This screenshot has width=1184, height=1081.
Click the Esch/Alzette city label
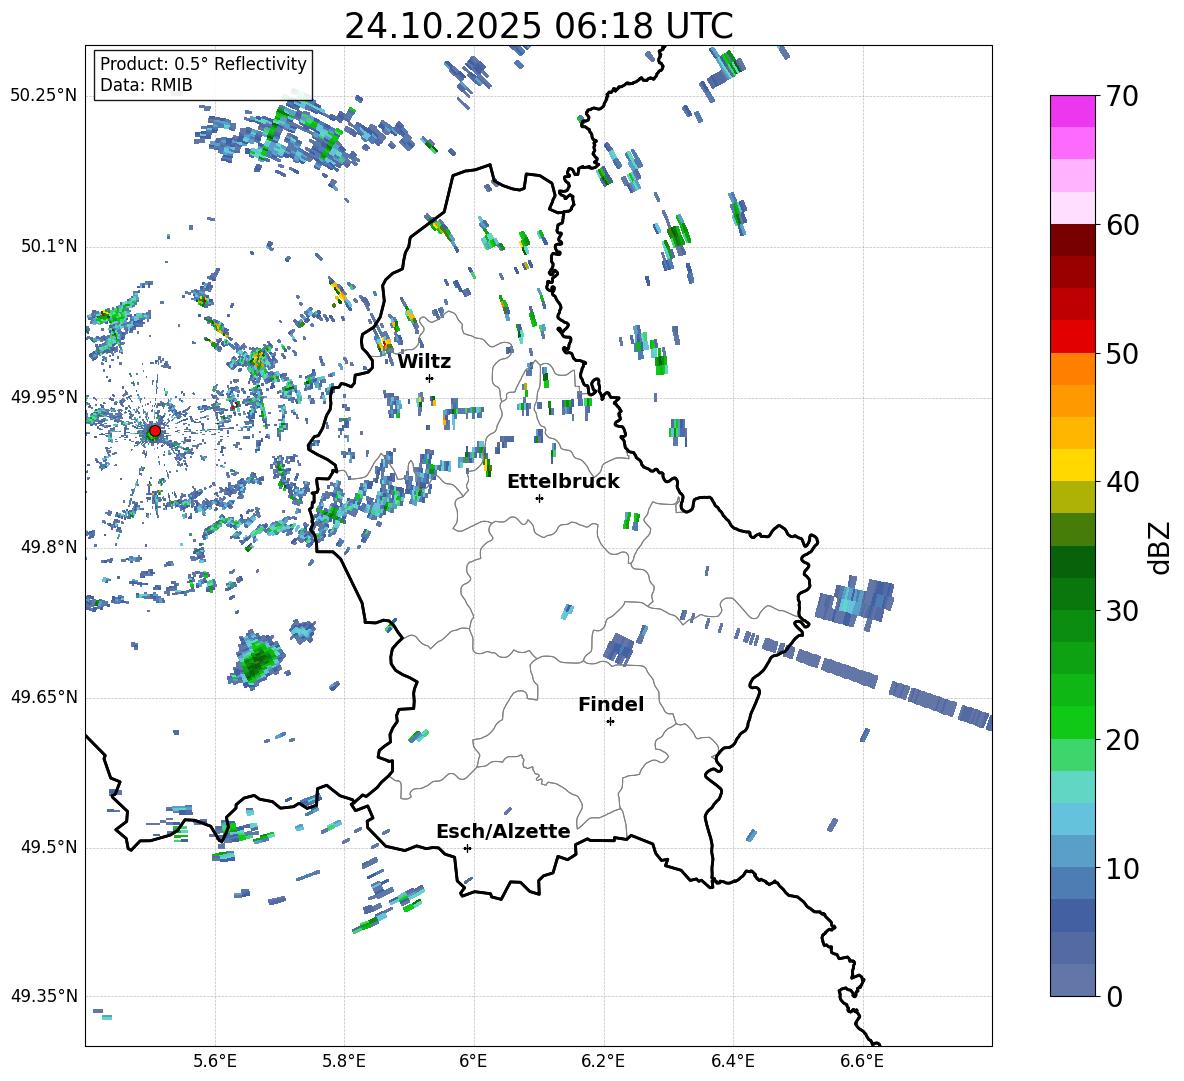[504, 831]
